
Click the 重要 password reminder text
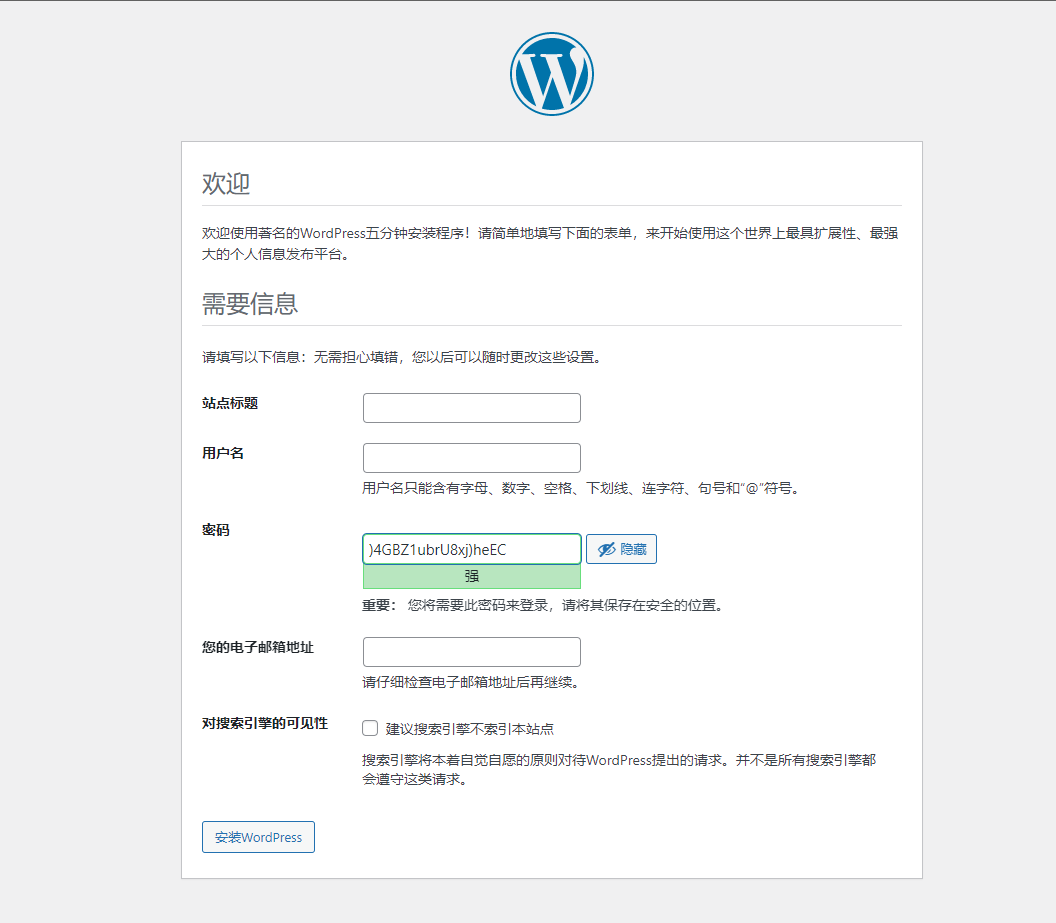tap(542, 605)
